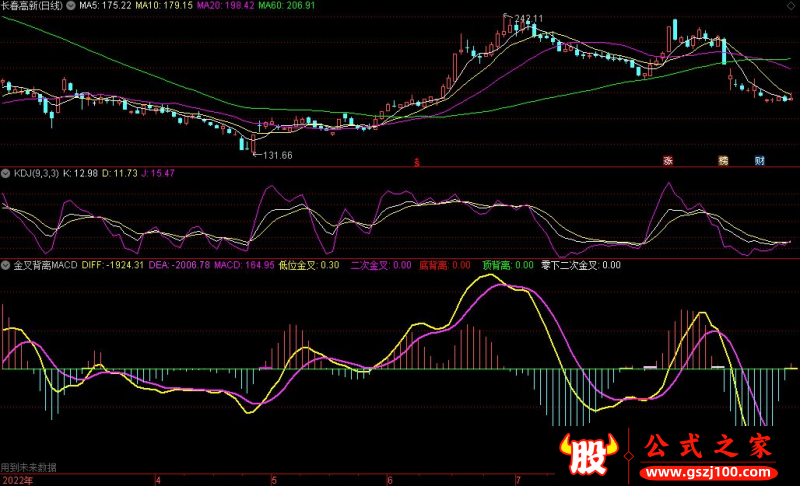800x486 pixels.
Task: Click the settings icon beside 金叉背离MACD
Action: (x=6, y=265)
